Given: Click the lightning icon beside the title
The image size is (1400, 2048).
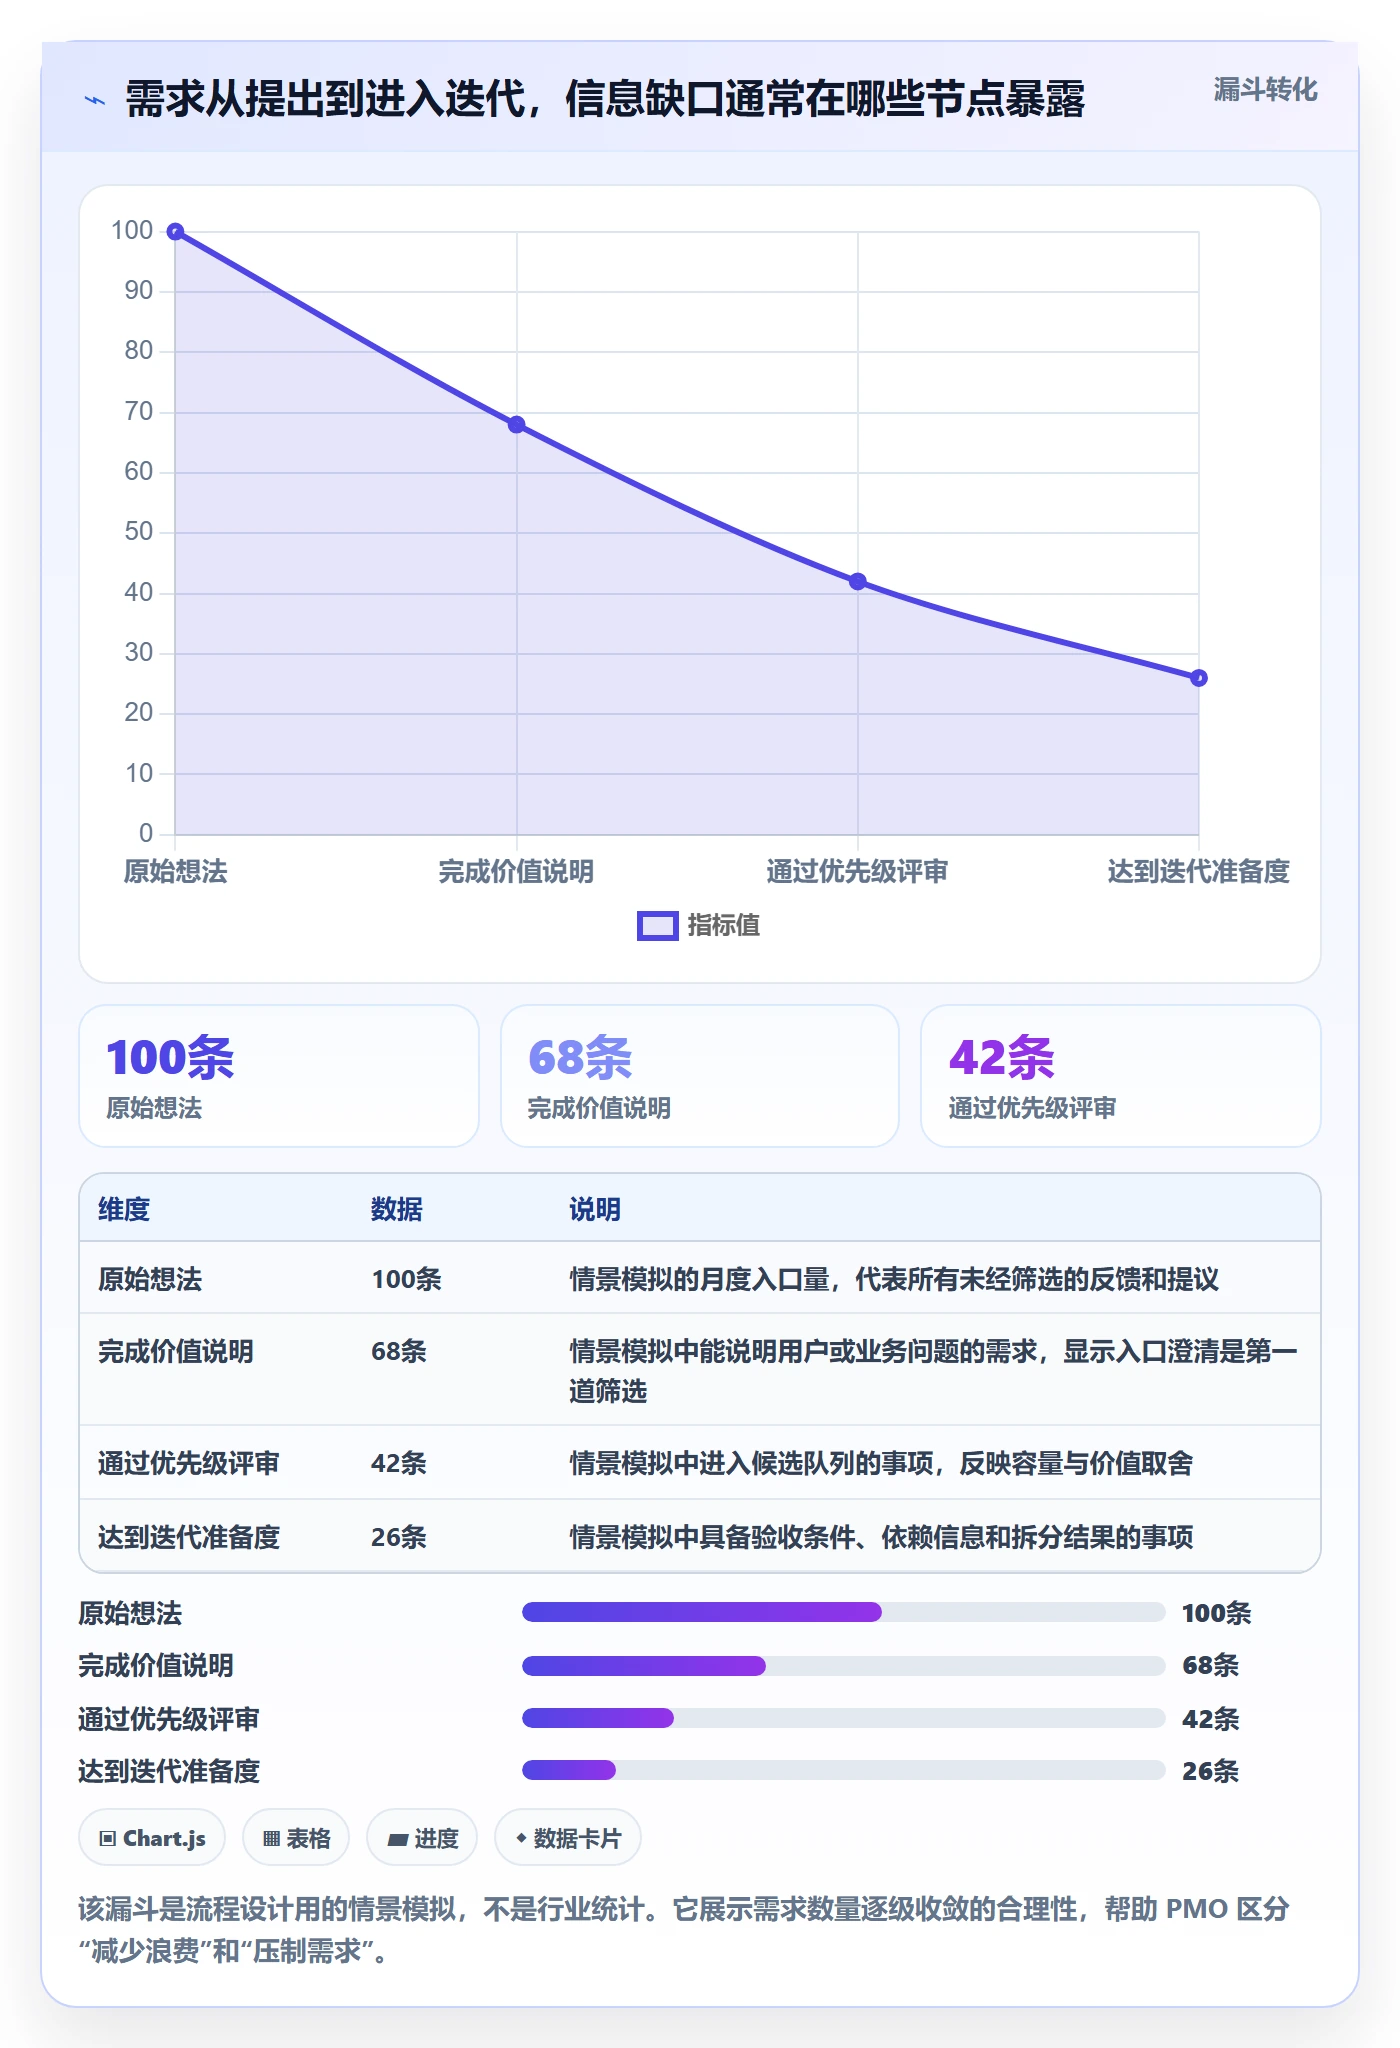Looking at the screenshot, I should [x=95, y=100].
